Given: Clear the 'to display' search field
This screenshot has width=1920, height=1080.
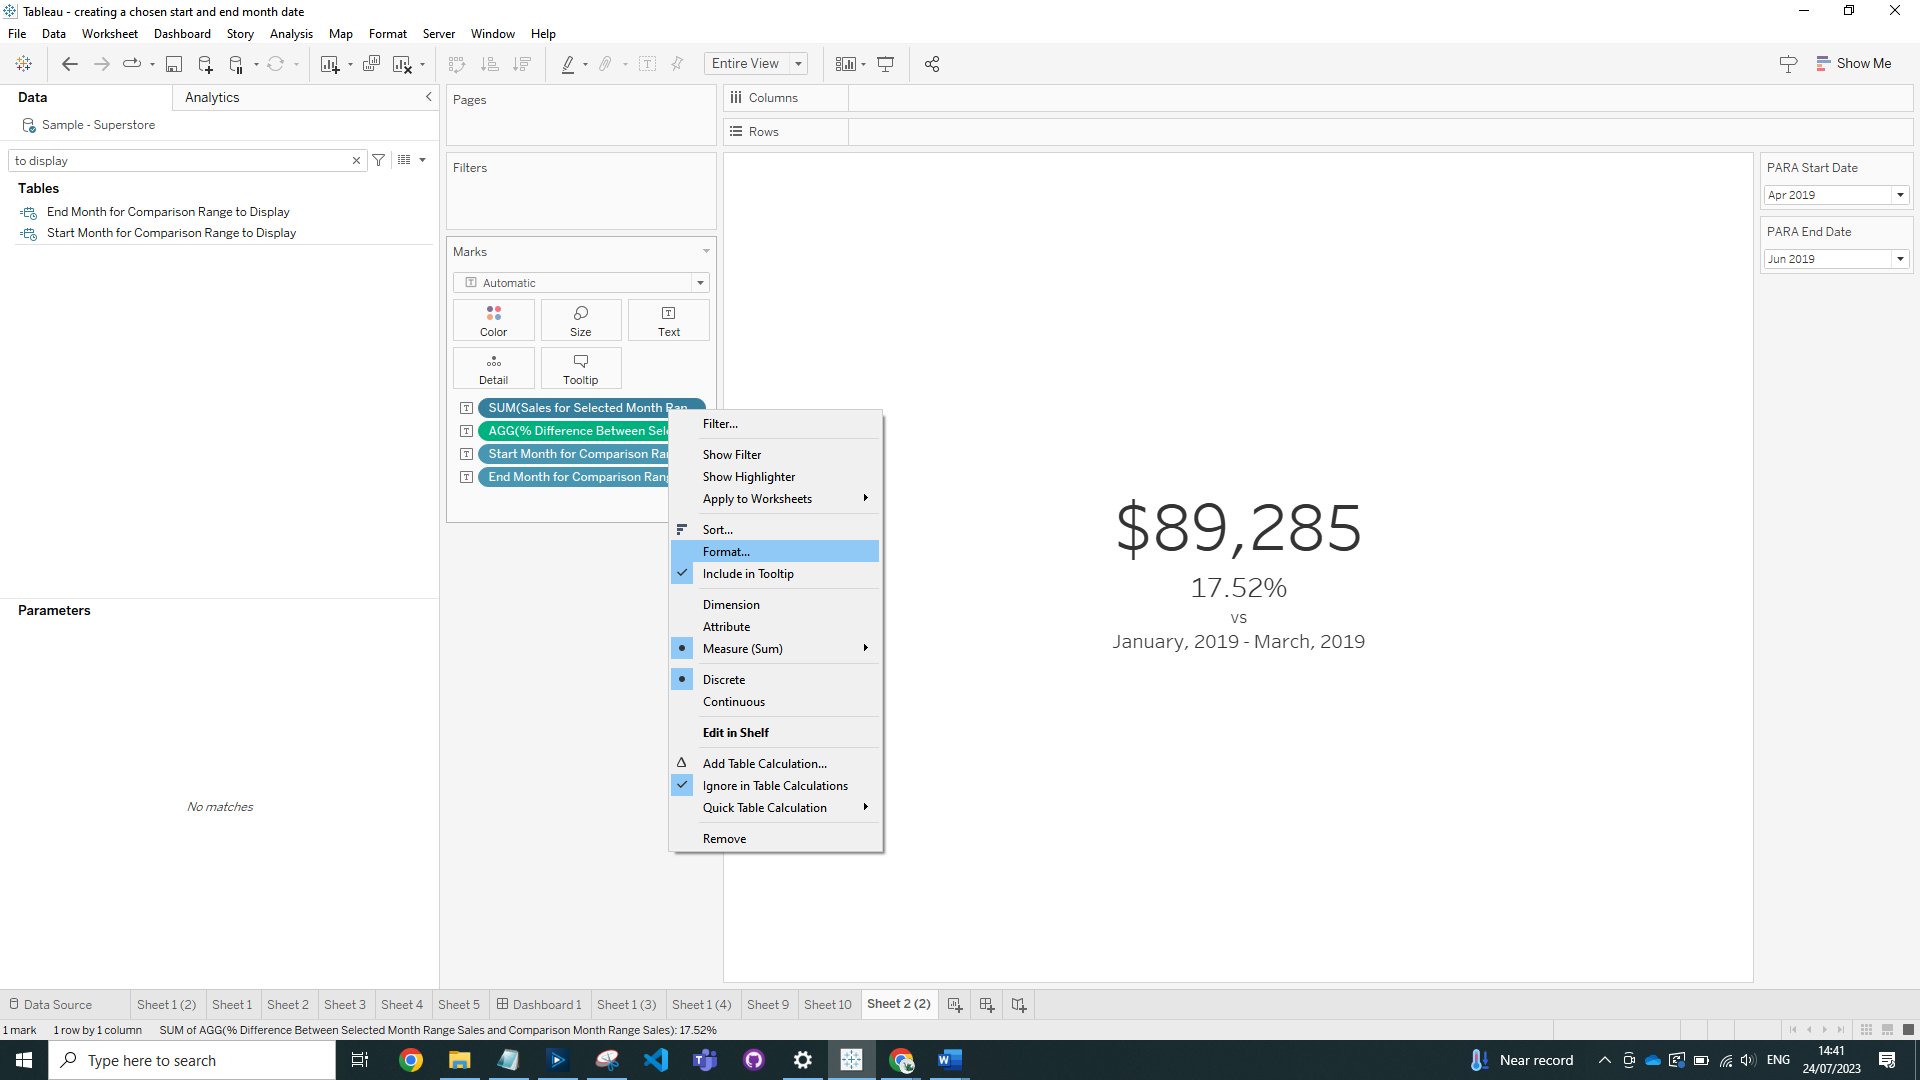Looking at the screenshot, I should click(x=356, y=160).
